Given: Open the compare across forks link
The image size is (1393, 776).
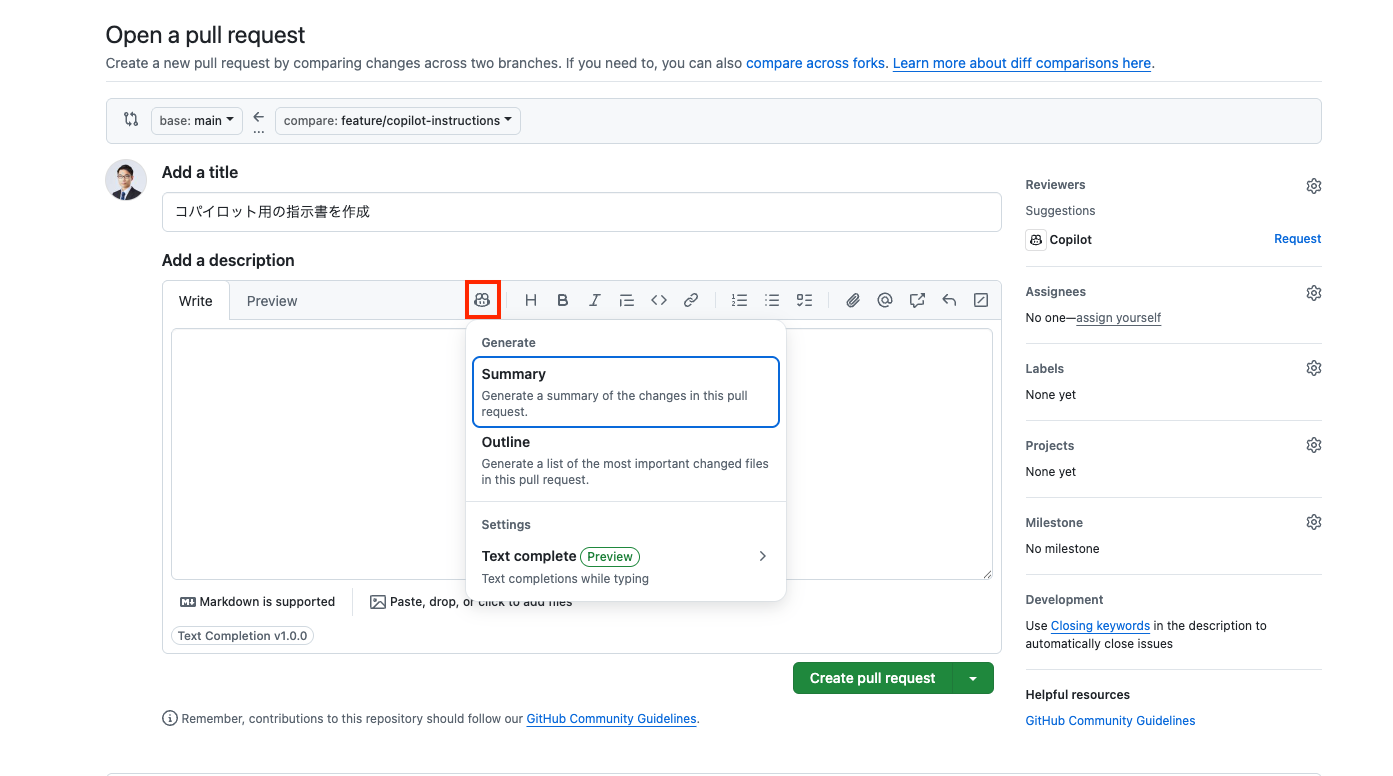Looking at the screenshot, I should click(x=816, y=63).
